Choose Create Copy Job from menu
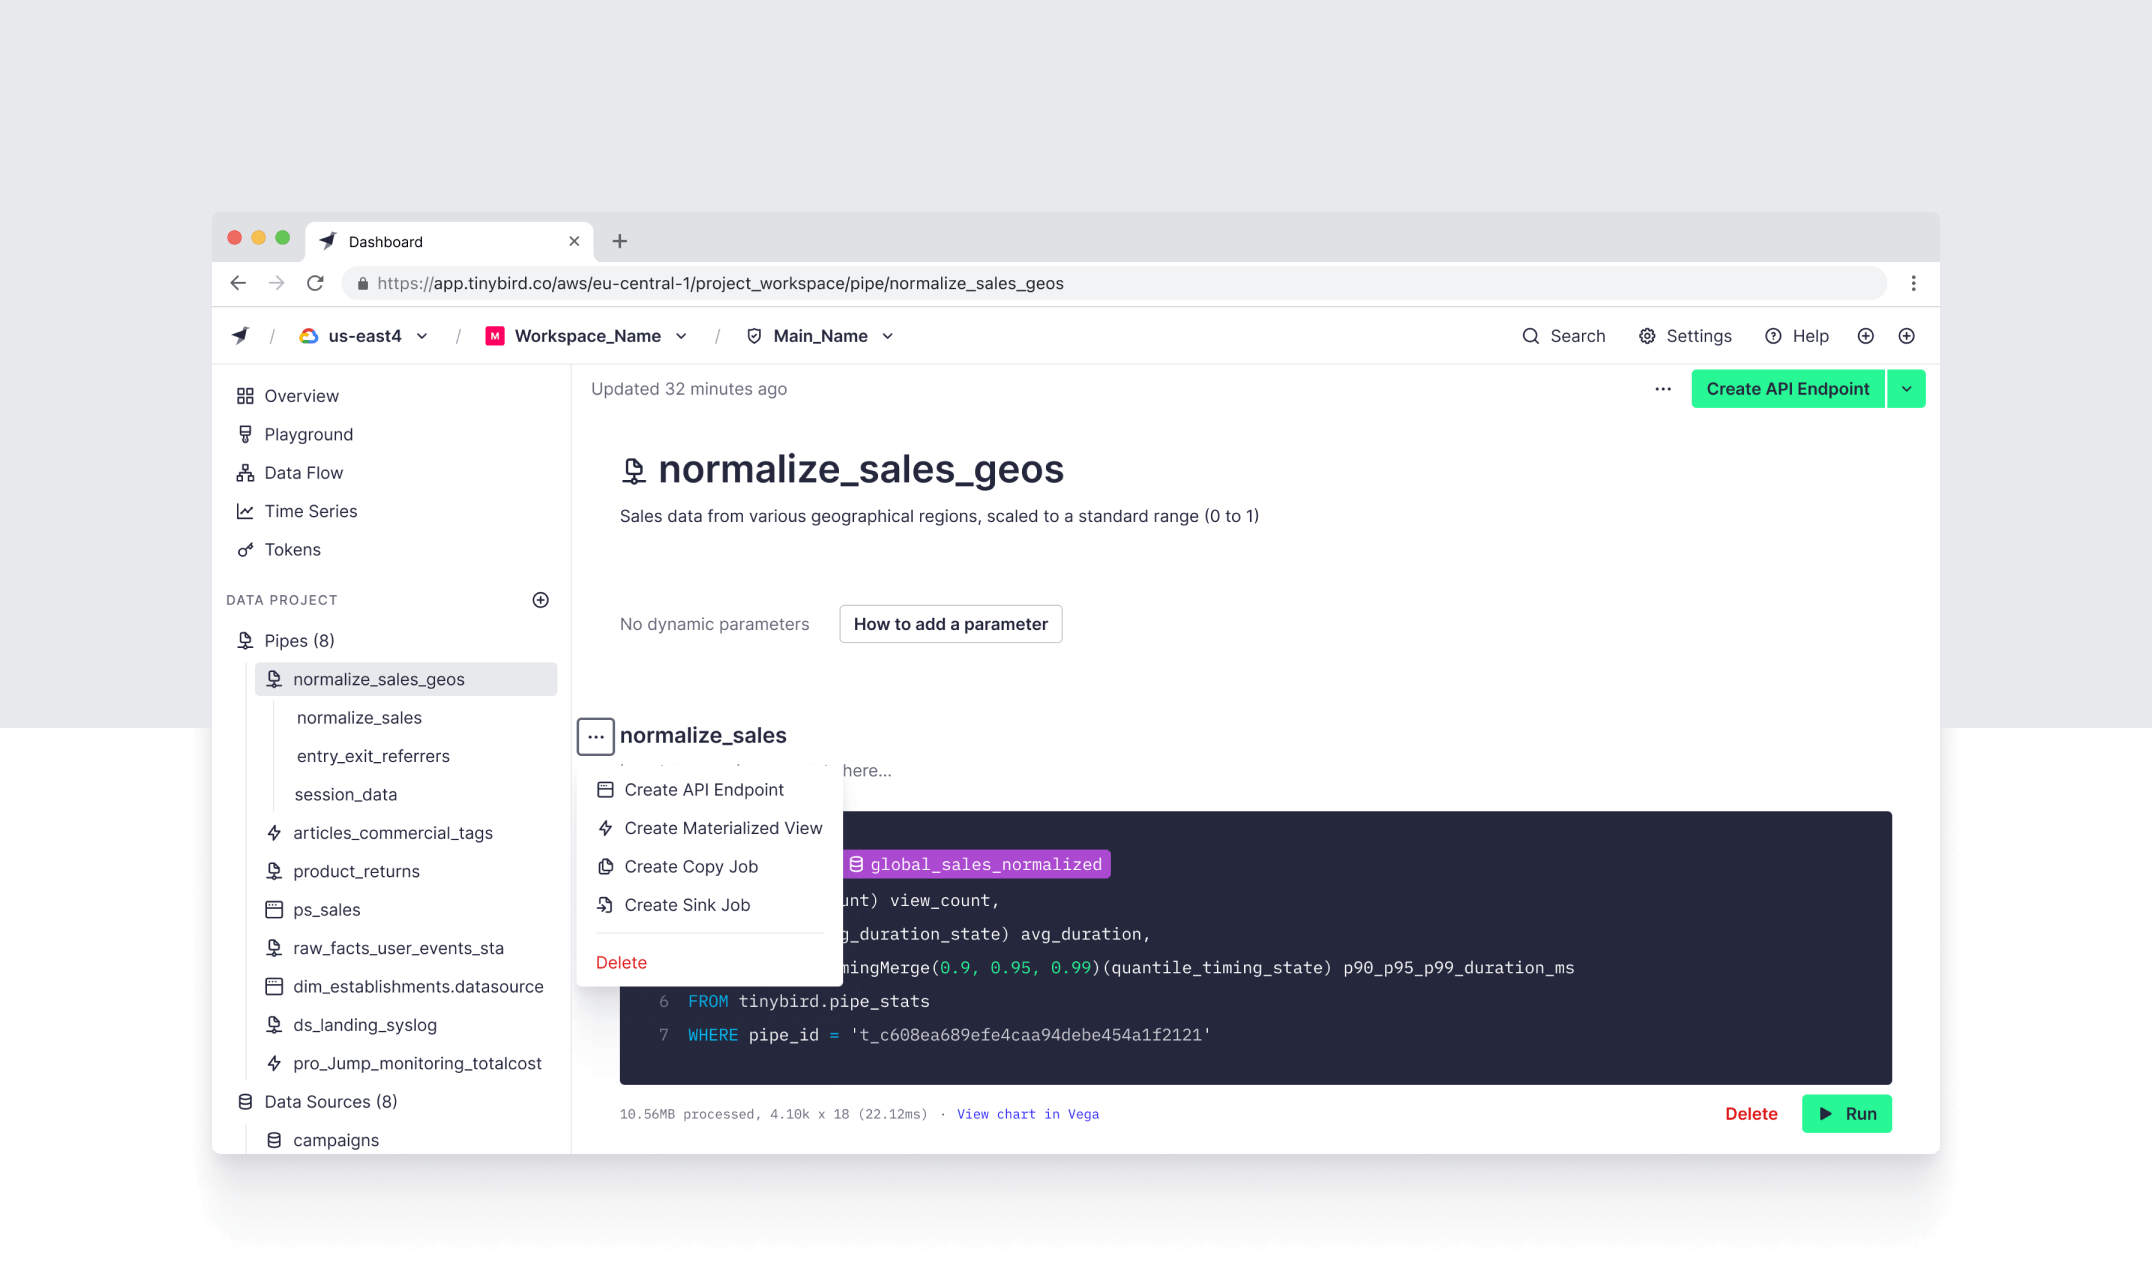 [690, 867]
